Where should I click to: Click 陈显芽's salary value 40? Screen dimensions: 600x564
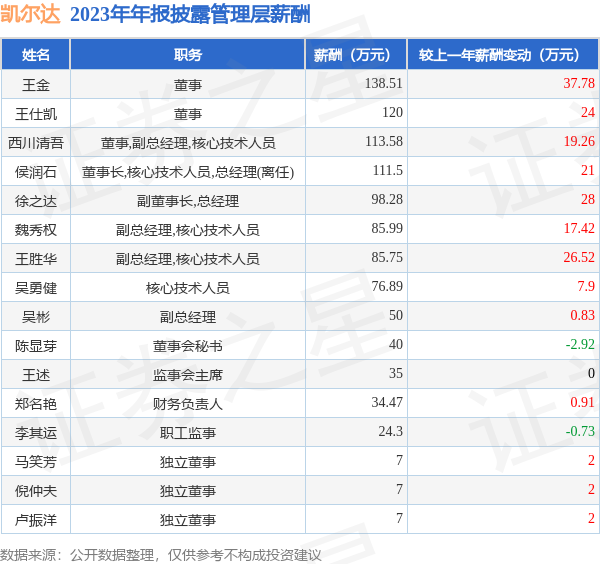(x=396, y=344)
